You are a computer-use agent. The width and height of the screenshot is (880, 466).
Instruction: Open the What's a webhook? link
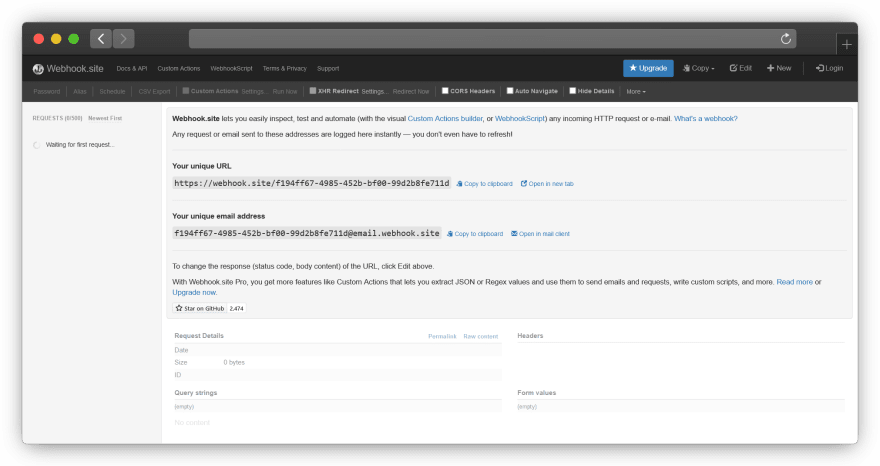click(705, 118)
